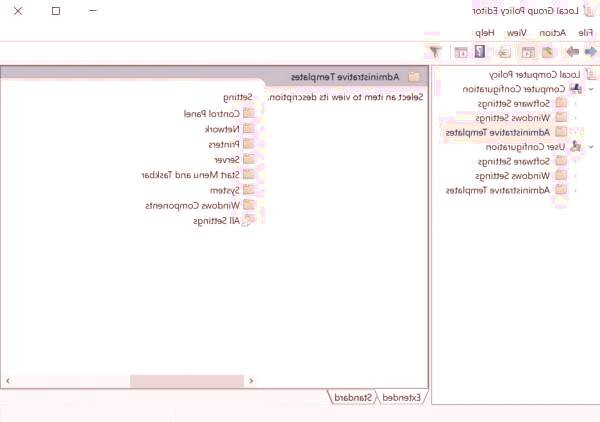This screenshot has width=600, height=422.
Task: Click the Filter funnel icon
Action: [435, 51]
